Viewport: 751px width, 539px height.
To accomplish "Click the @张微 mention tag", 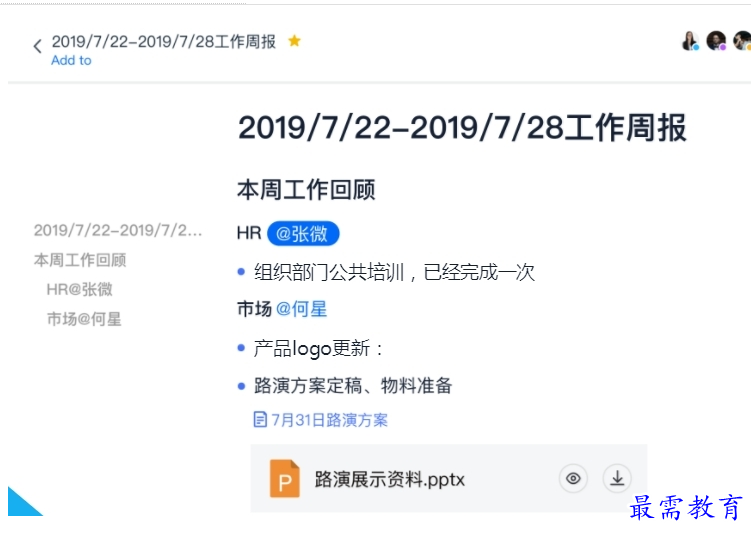I will click(x=303, y=233).
